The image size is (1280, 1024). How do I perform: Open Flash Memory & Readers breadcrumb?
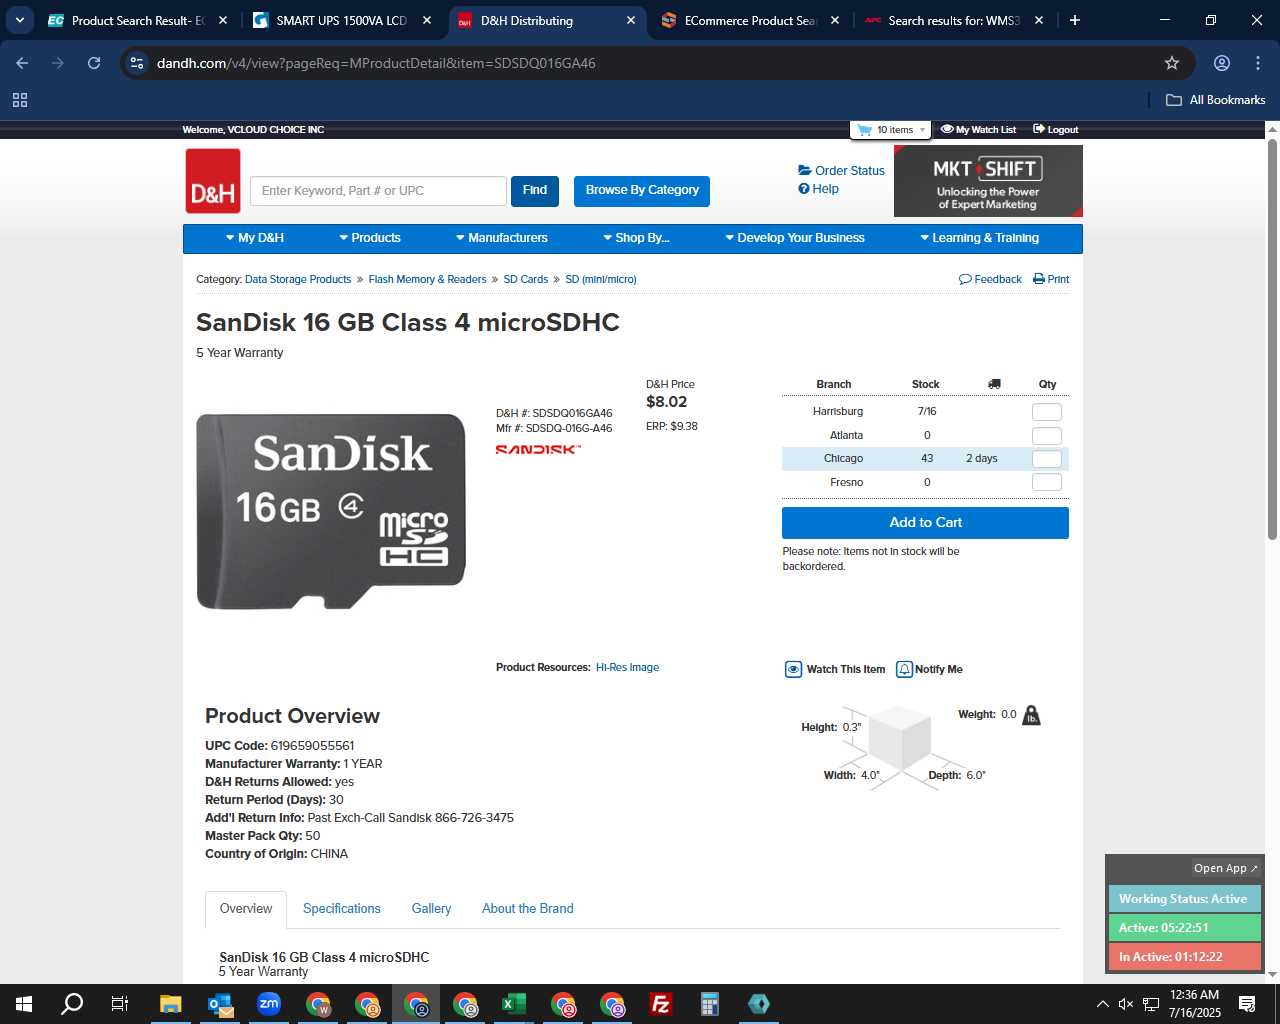[x=427, y=279]
